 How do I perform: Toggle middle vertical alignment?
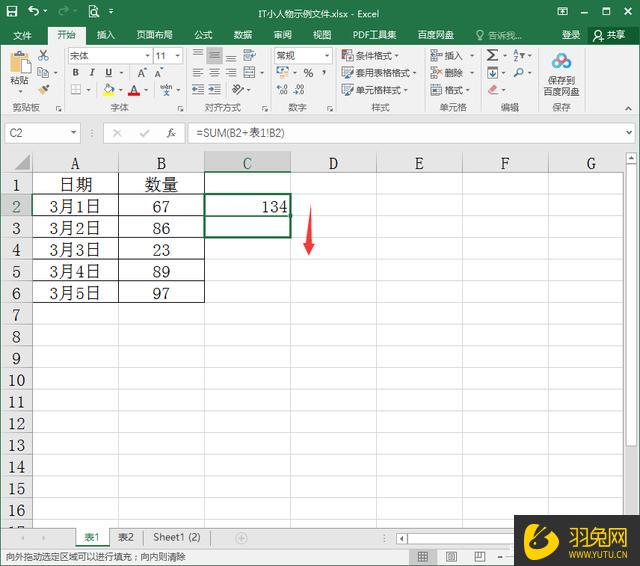(214, 55)
